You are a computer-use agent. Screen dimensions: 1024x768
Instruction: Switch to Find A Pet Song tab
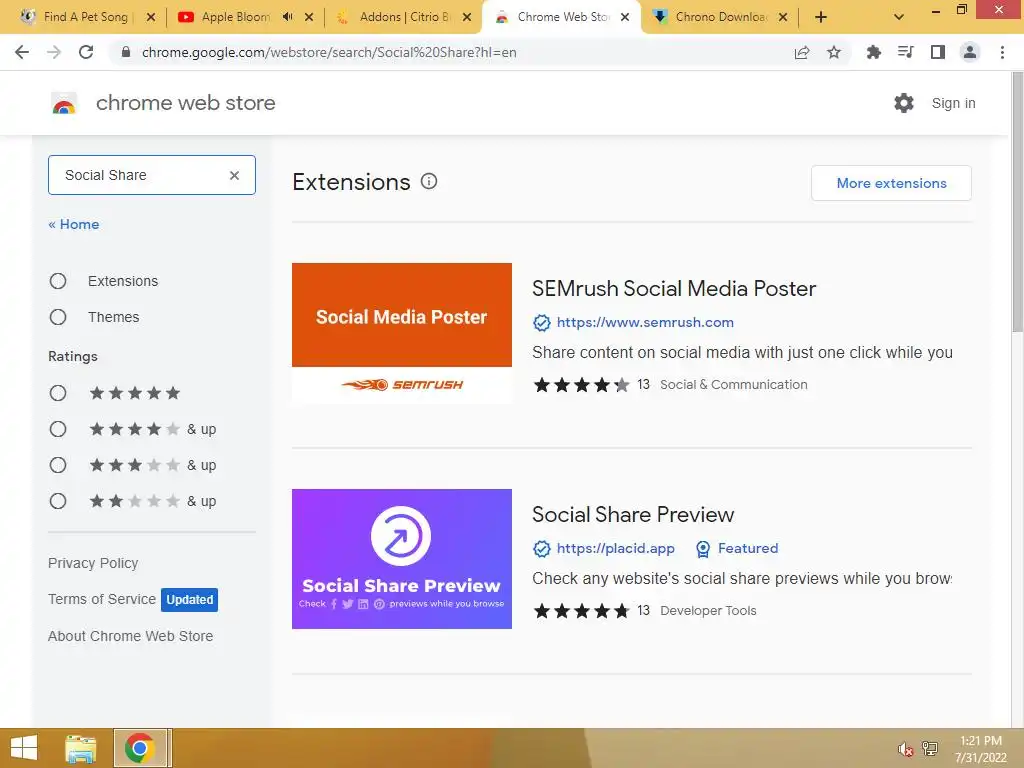tap(86, 17)
